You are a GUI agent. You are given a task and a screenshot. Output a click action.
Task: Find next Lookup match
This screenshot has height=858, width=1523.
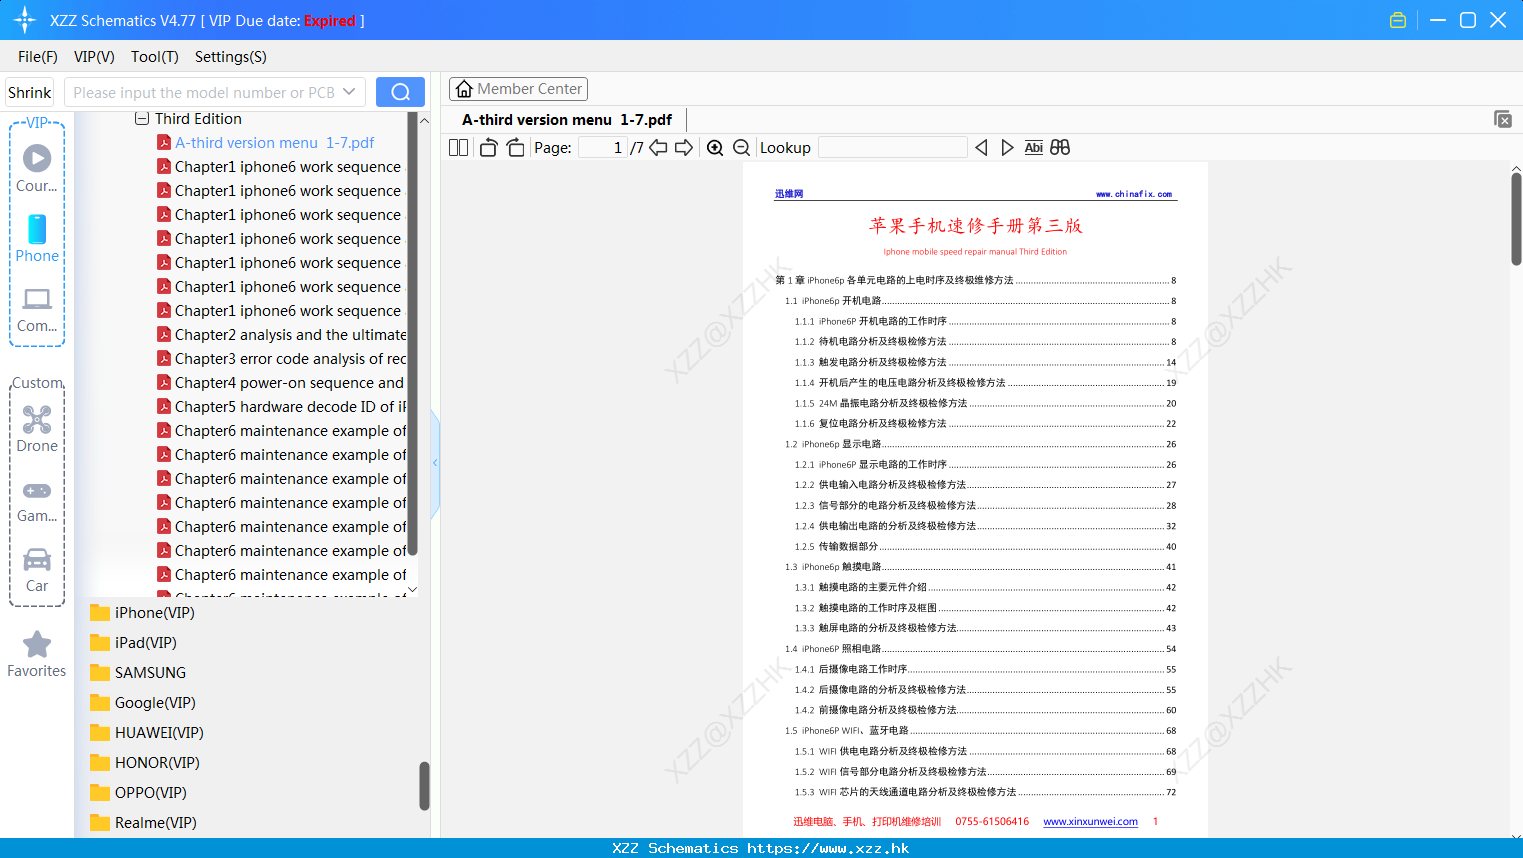click(1007, 148)
